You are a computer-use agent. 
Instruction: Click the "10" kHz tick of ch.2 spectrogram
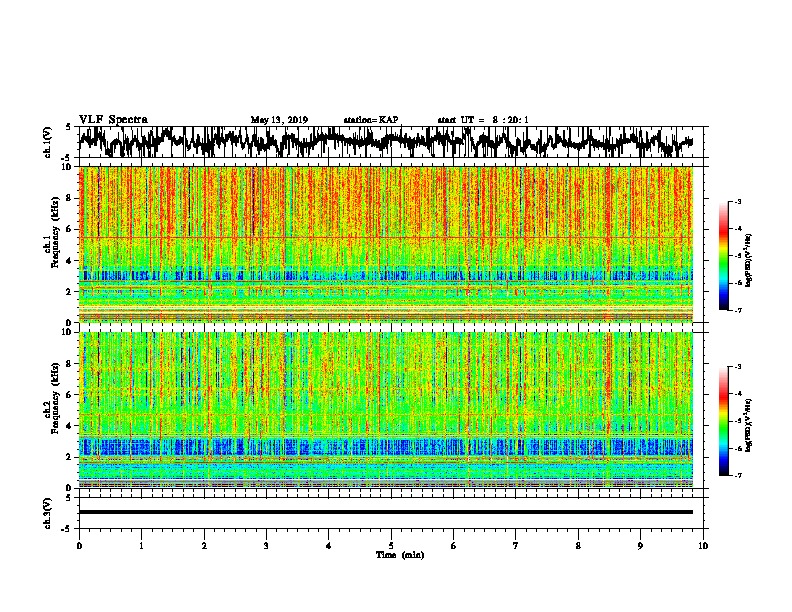tap(67, 332)
